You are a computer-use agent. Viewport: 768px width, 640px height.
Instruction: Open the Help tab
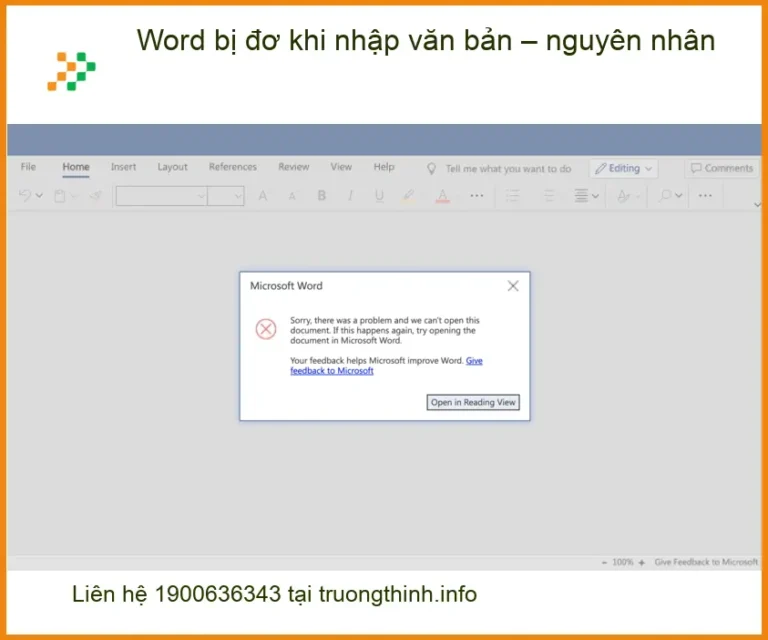tap(384, 167)
